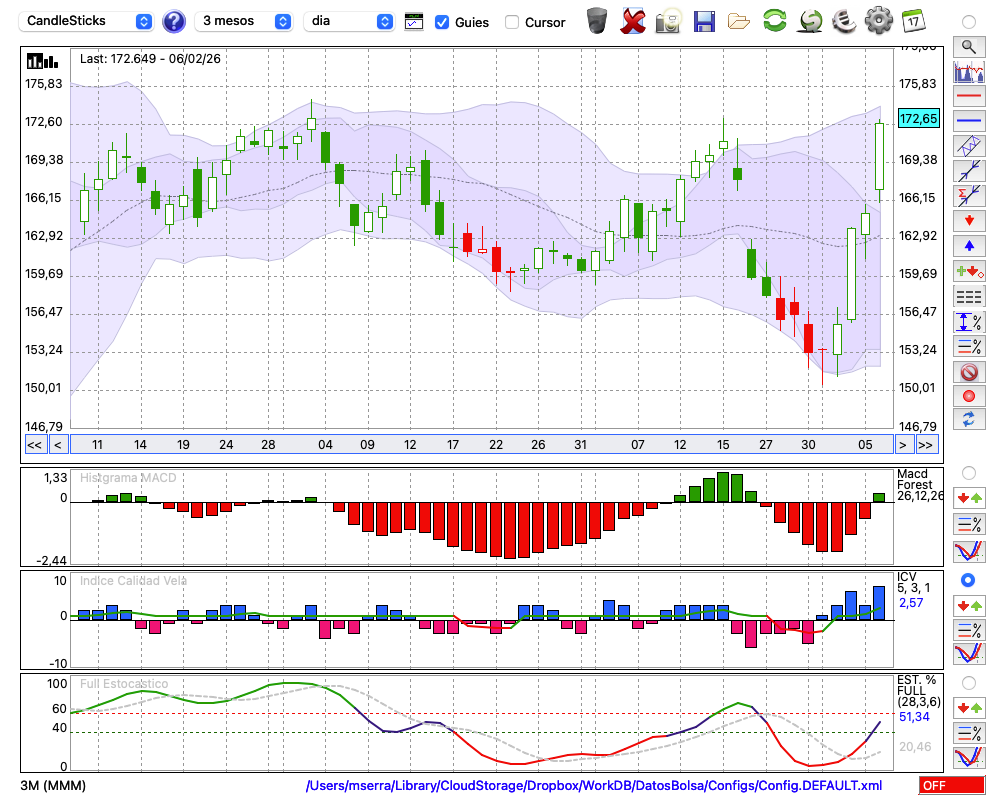Viewport: 1000px width, 800px height.
Task: Select the red horizontal line tool
Action: pyautogui.click(x=968, y=97)
